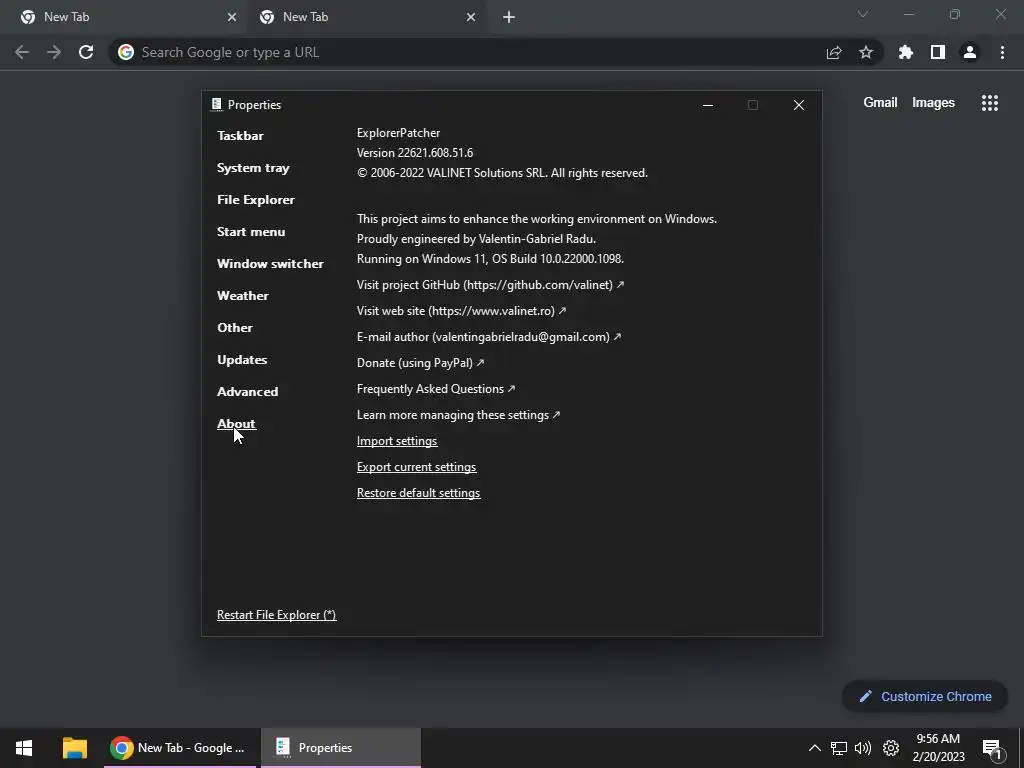Viewport: 1024px width, 768px height.
Task: Open the valinet.ro web site link
Action: (x=461, y=311)
